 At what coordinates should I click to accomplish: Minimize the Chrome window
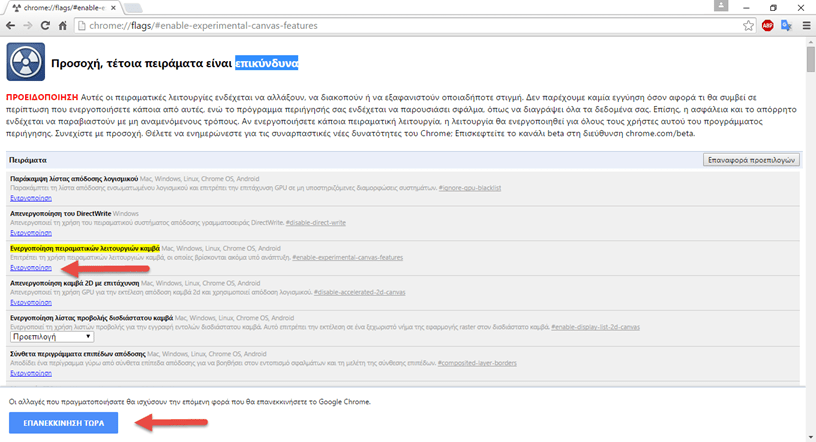coord(746,7)
